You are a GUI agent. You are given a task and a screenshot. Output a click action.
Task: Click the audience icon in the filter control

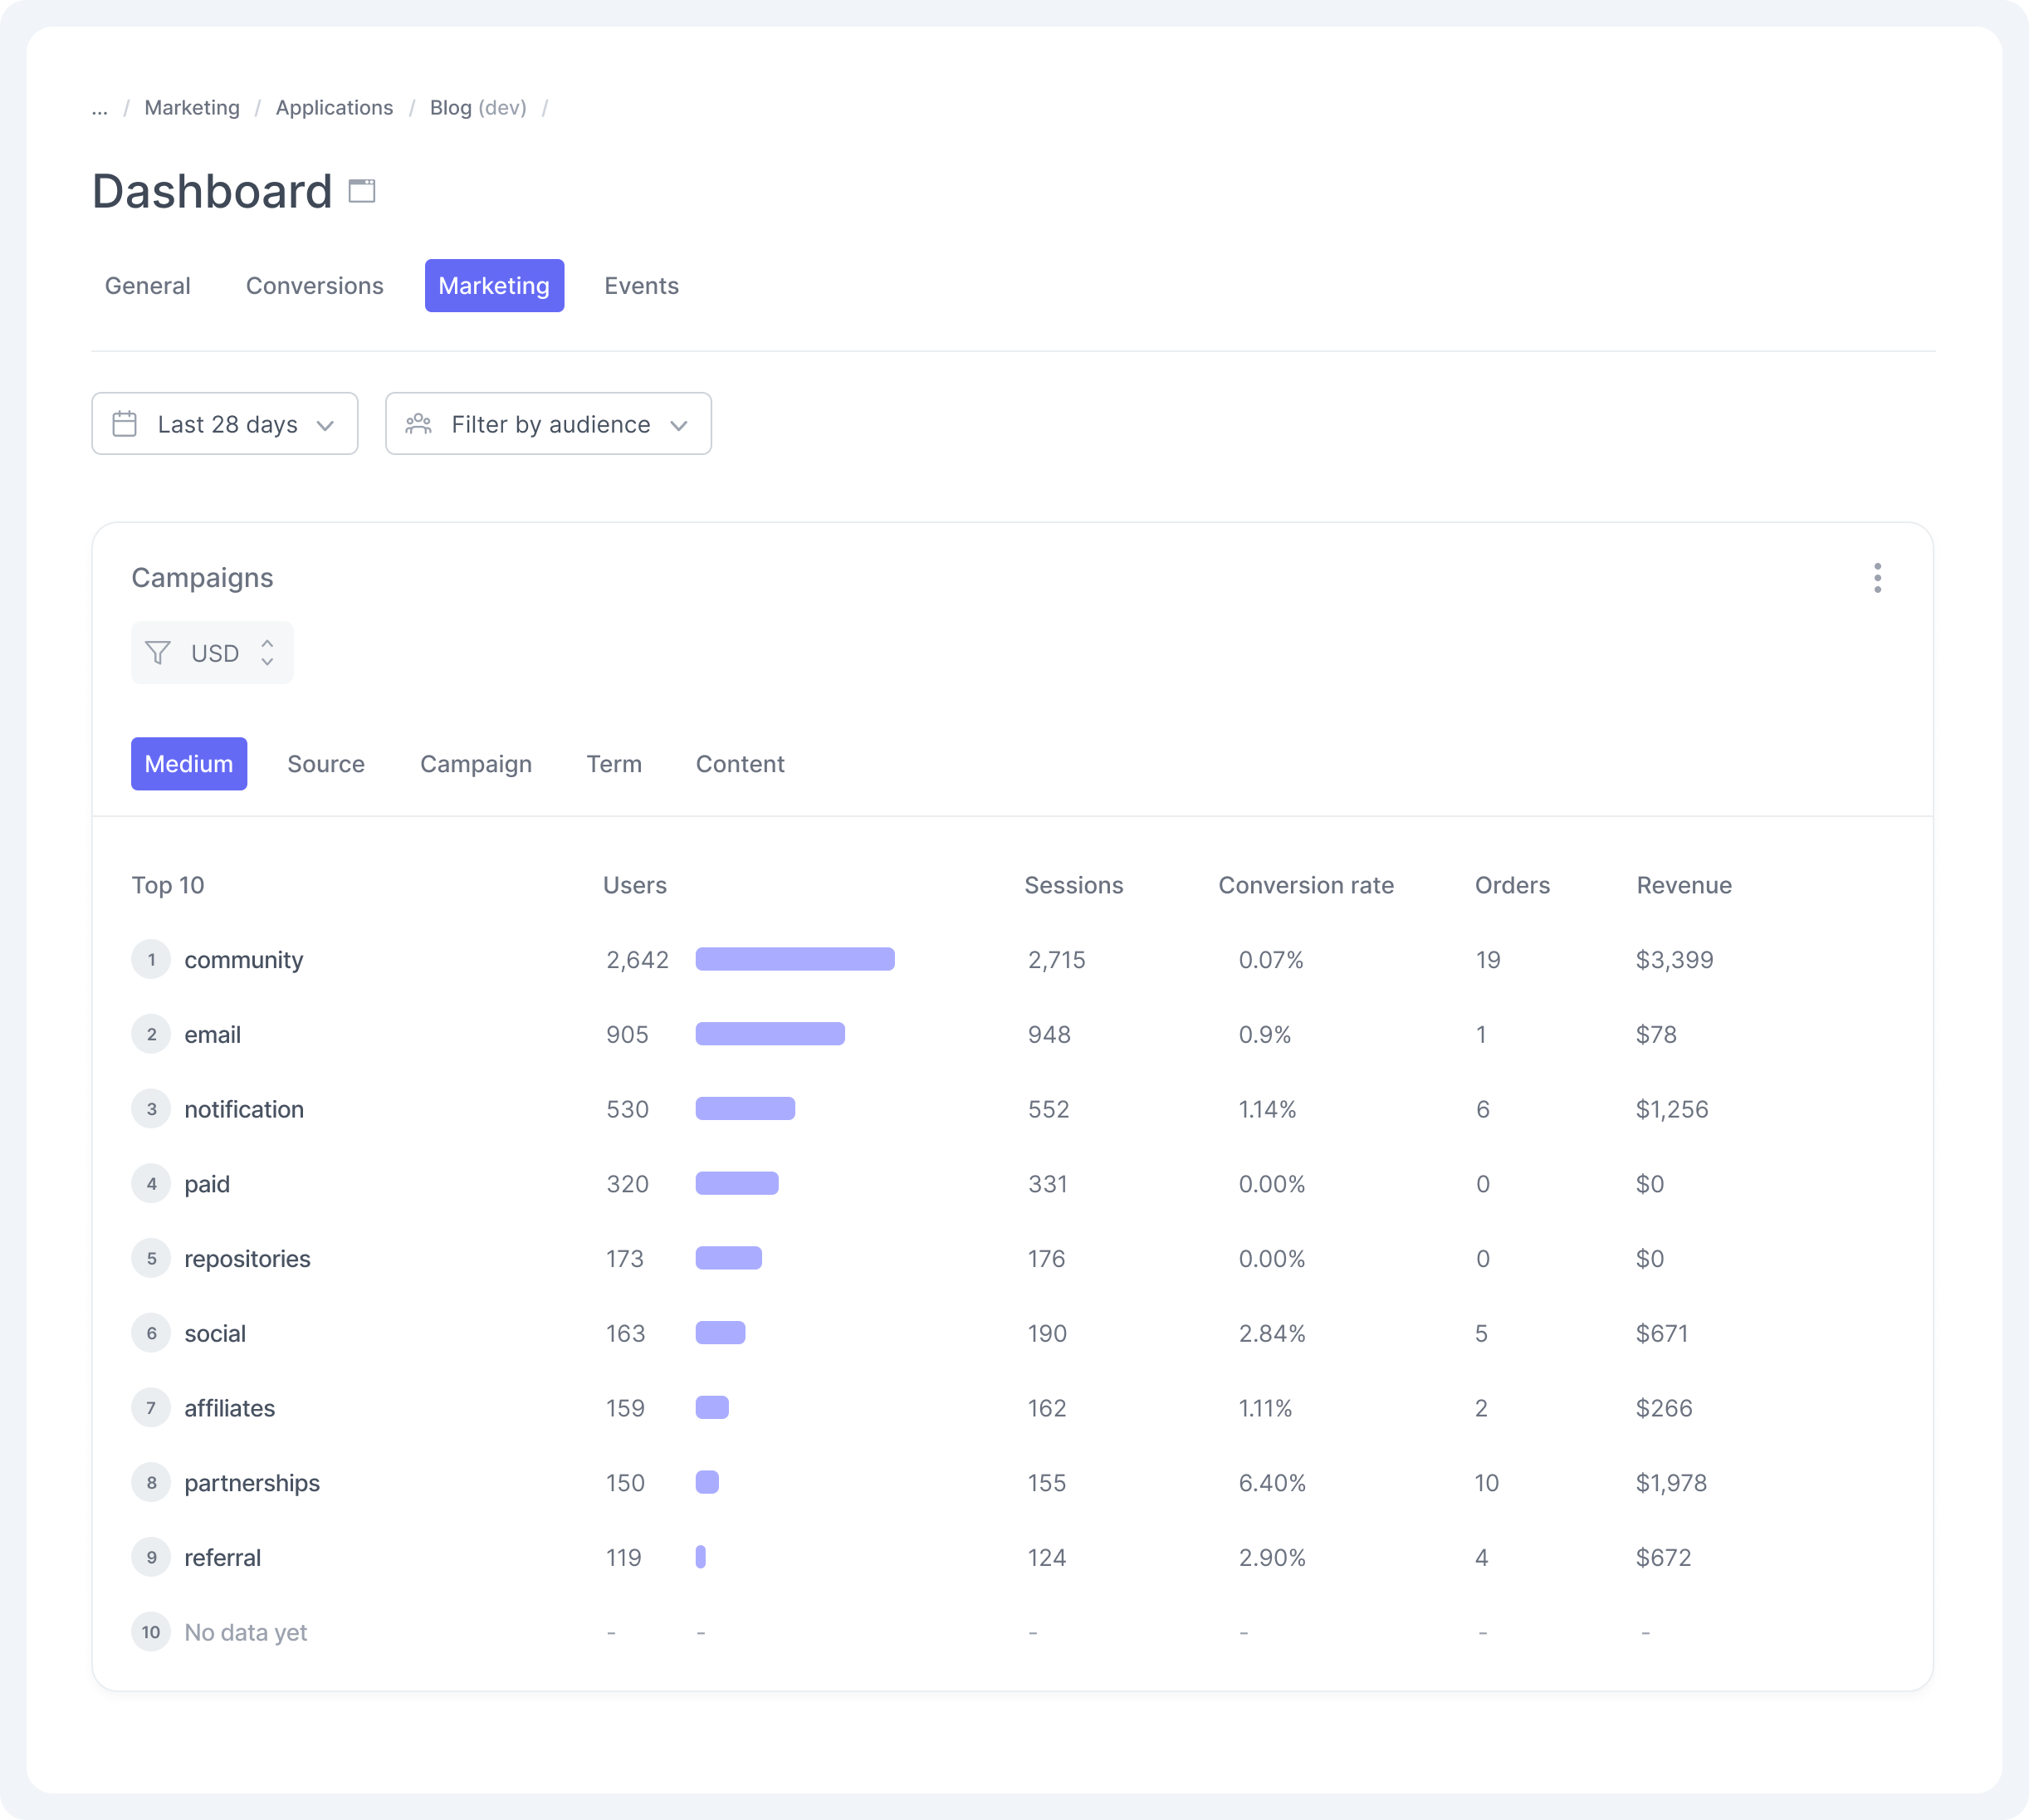[420, 423]
